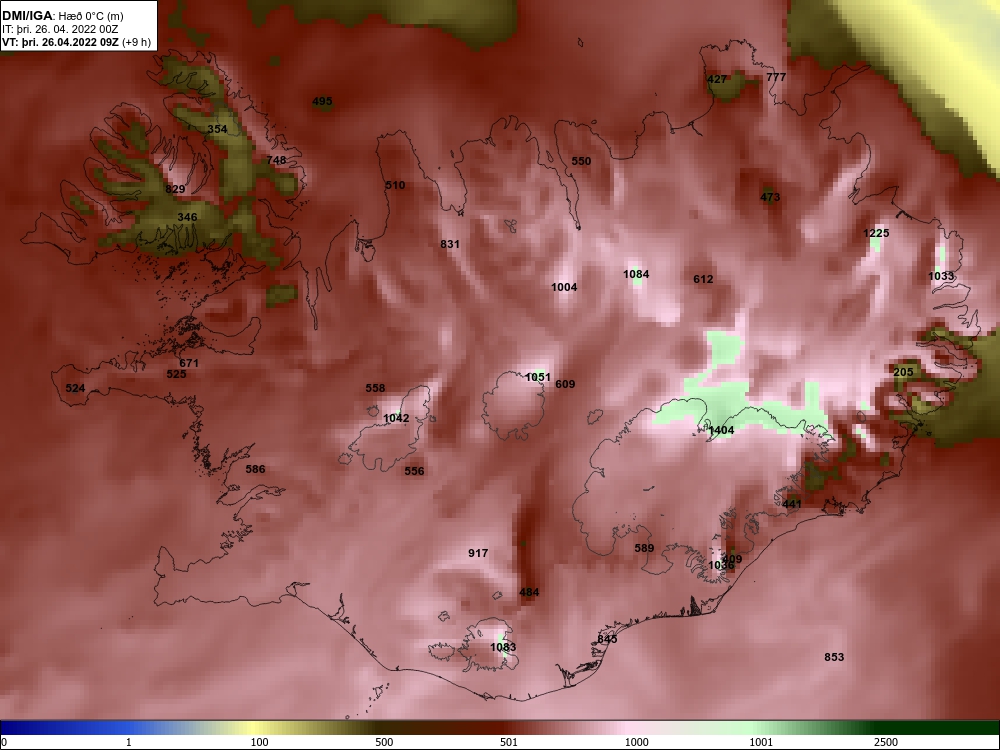Select the map value 1051
Image resolution: width=1000 pixels, height=750 pixels.
(x=538, y=377)
